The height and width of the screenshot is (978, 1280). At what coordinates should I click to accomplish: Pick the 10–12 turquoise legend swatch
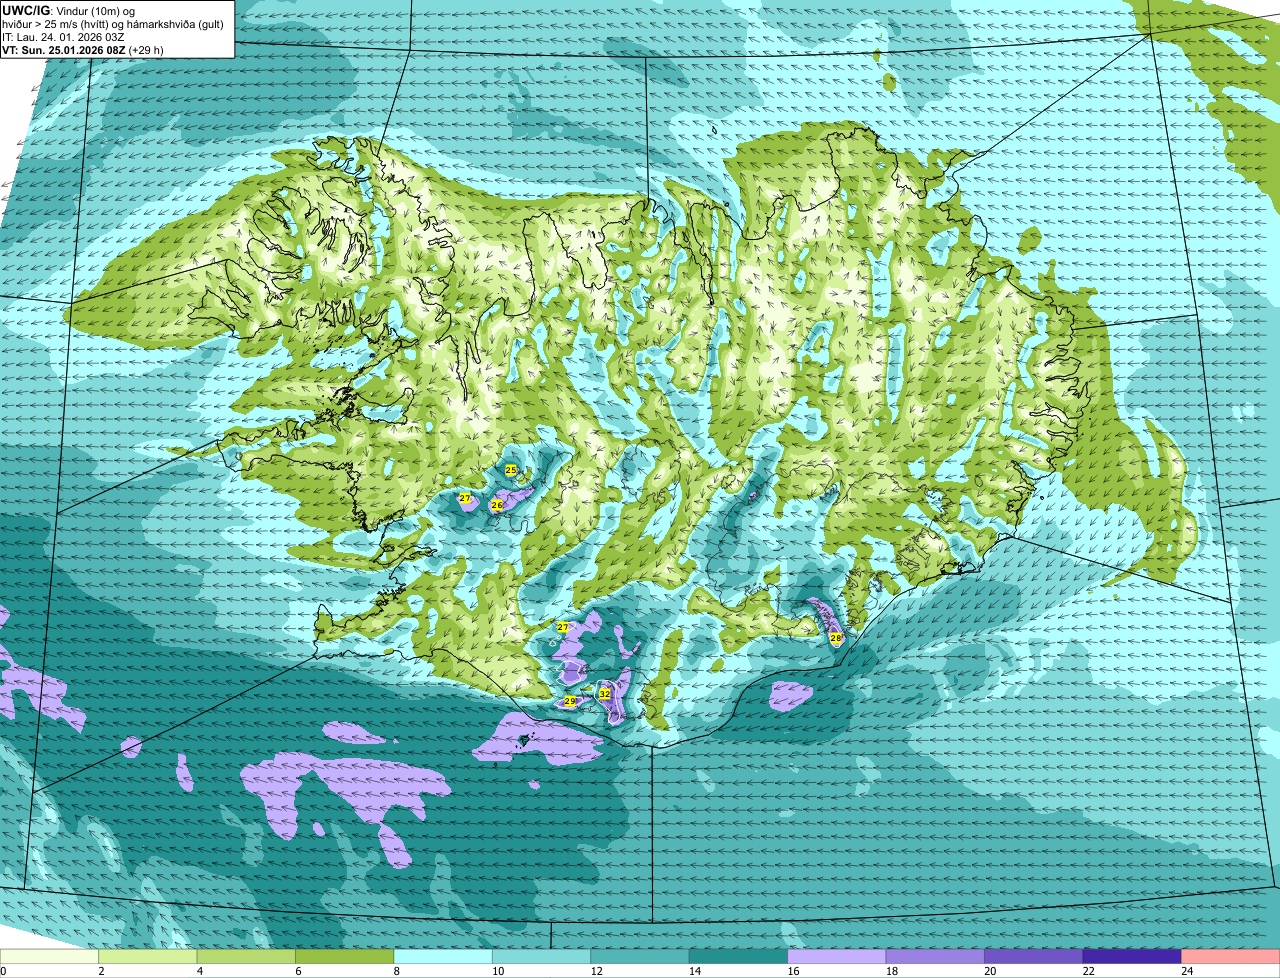(542, 956)
